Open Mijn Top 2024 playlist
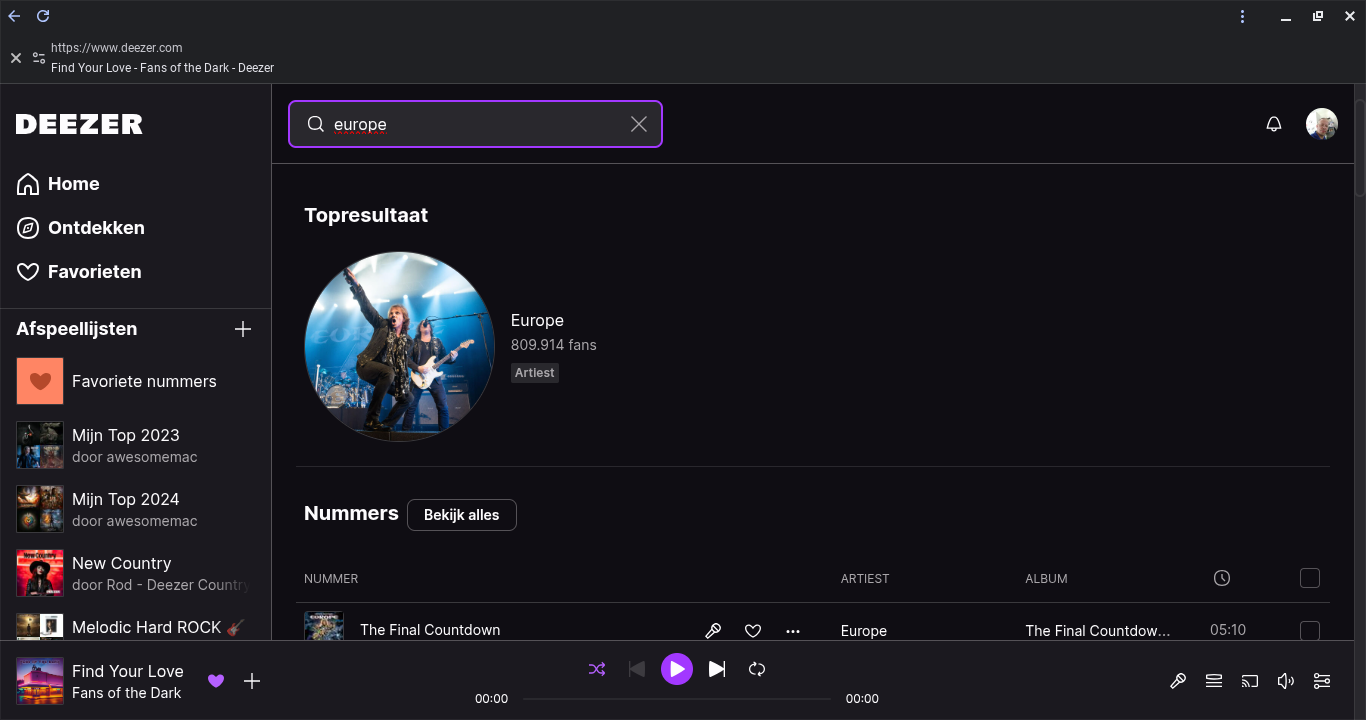Image resolution: width=1366 pixels, height=720 pixels. (135, 509)
